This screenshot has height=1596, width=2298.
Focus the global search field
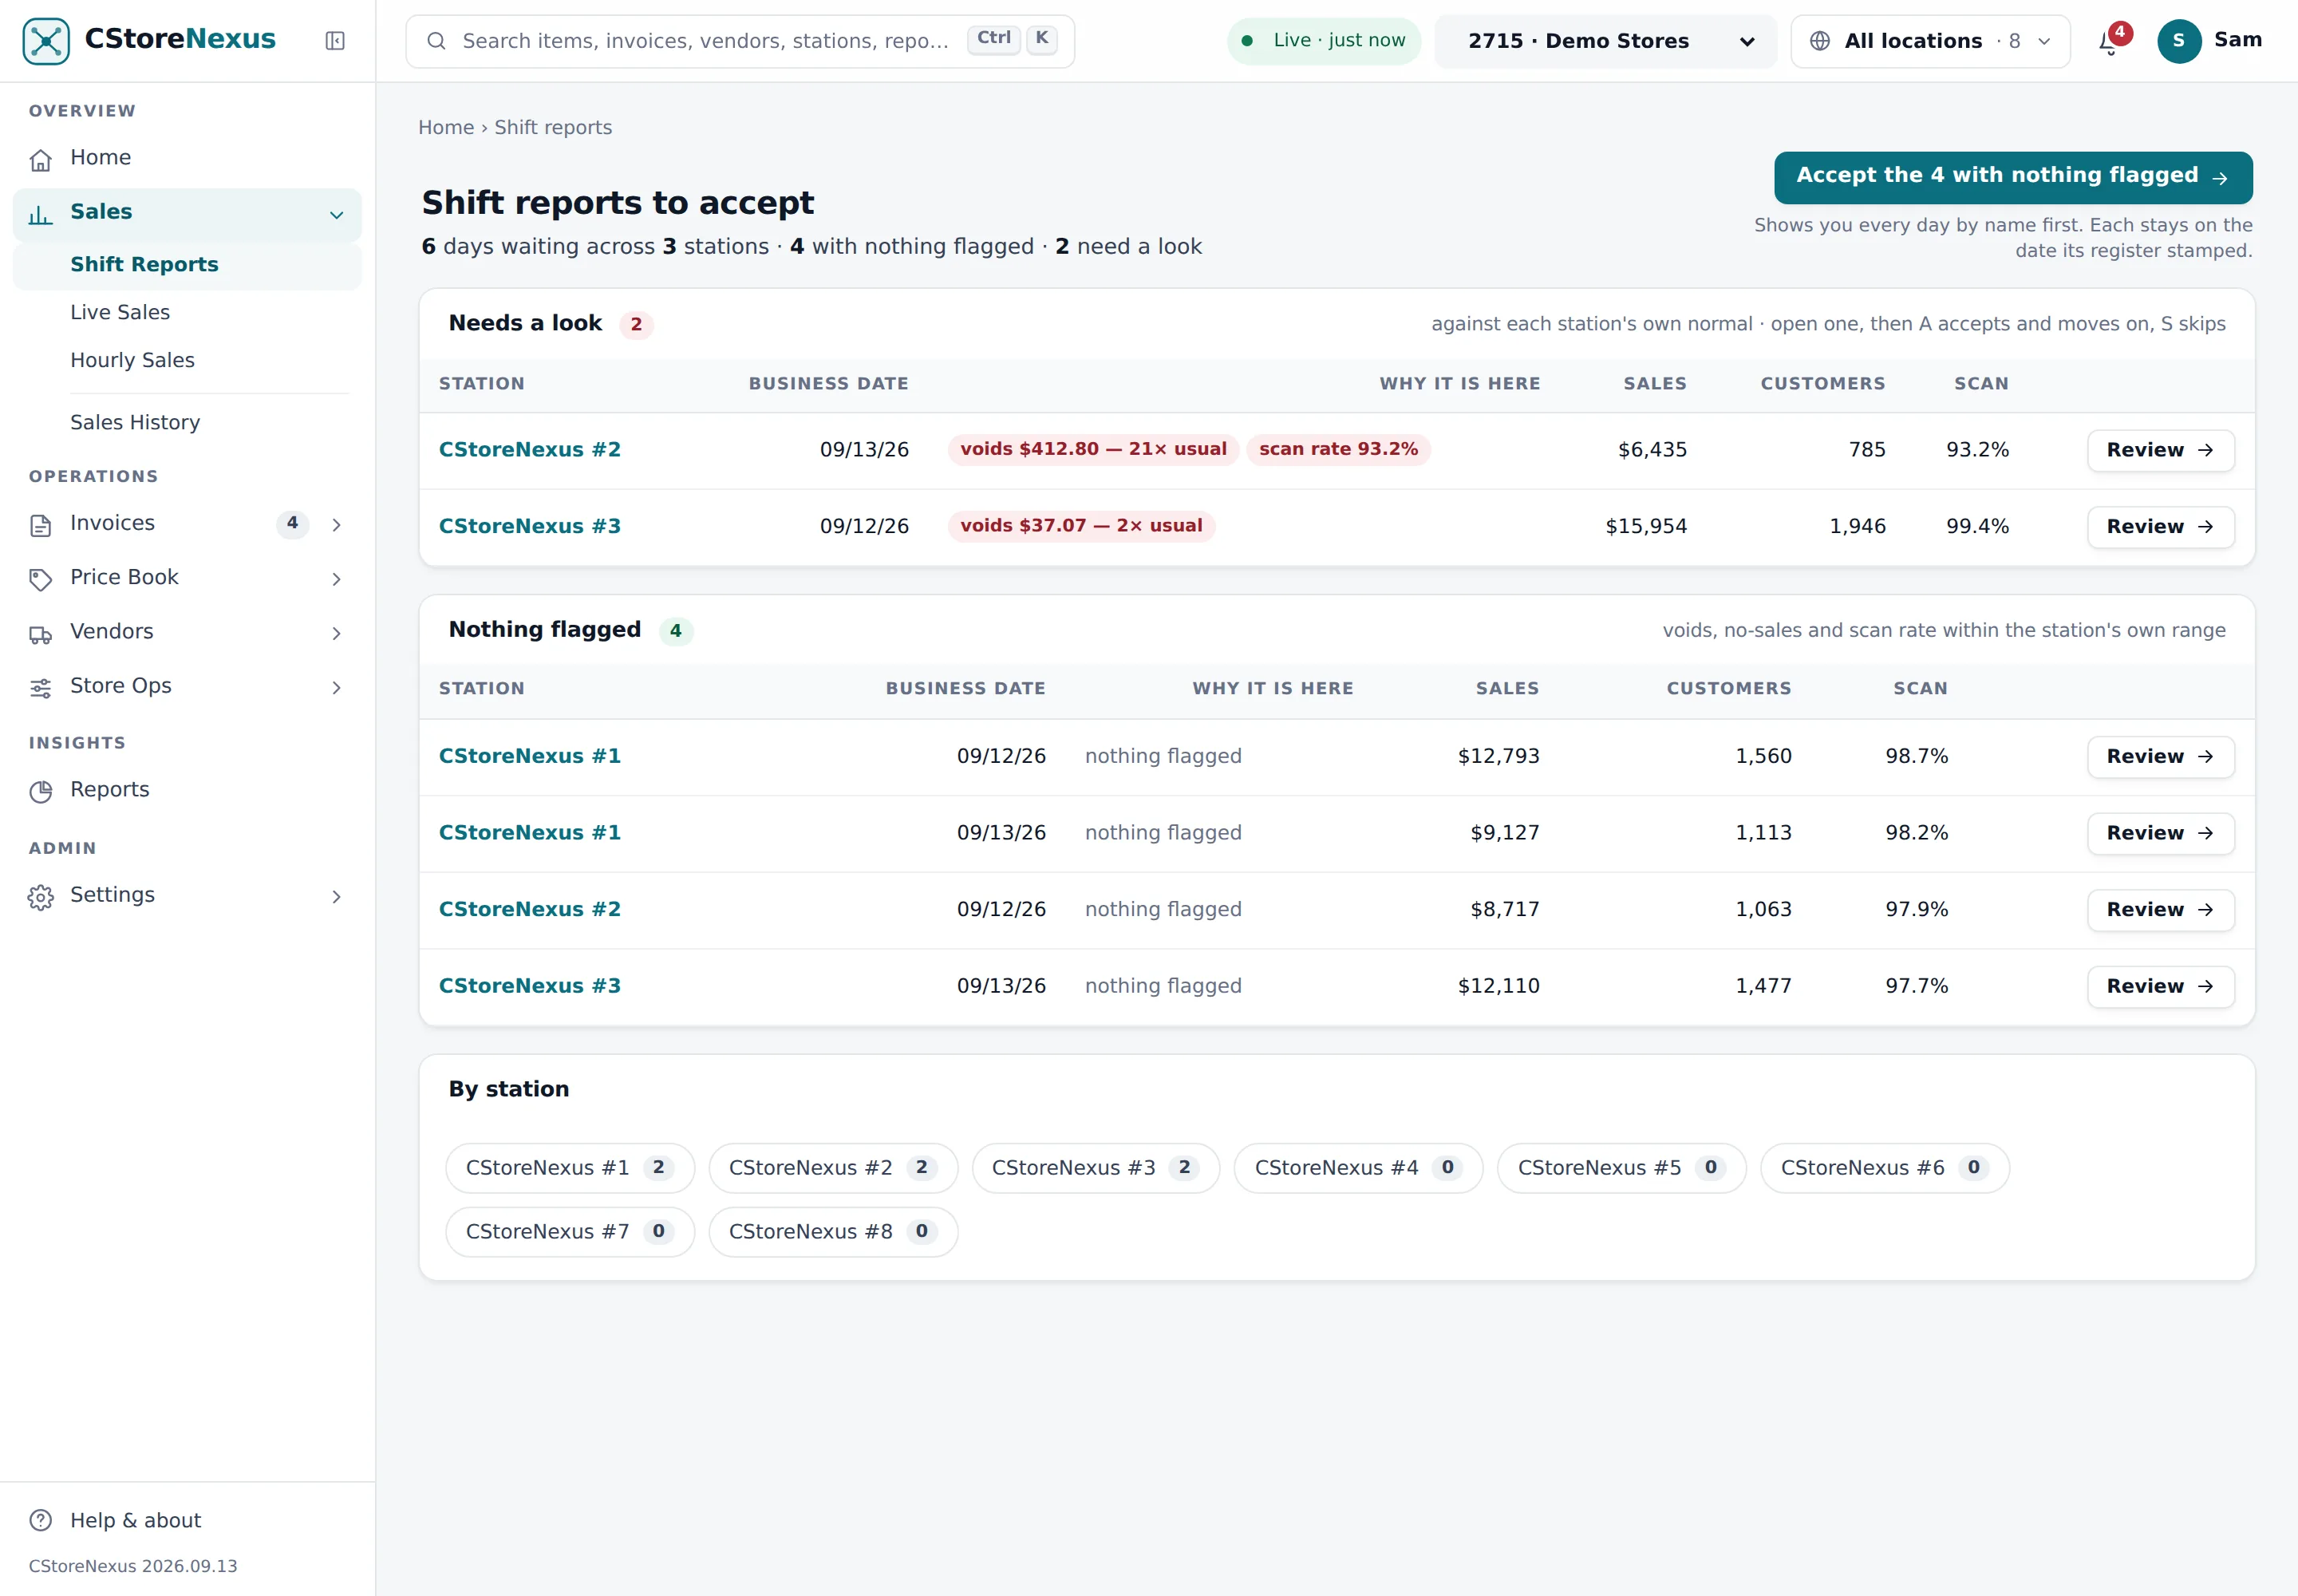(x=740, y=41)
